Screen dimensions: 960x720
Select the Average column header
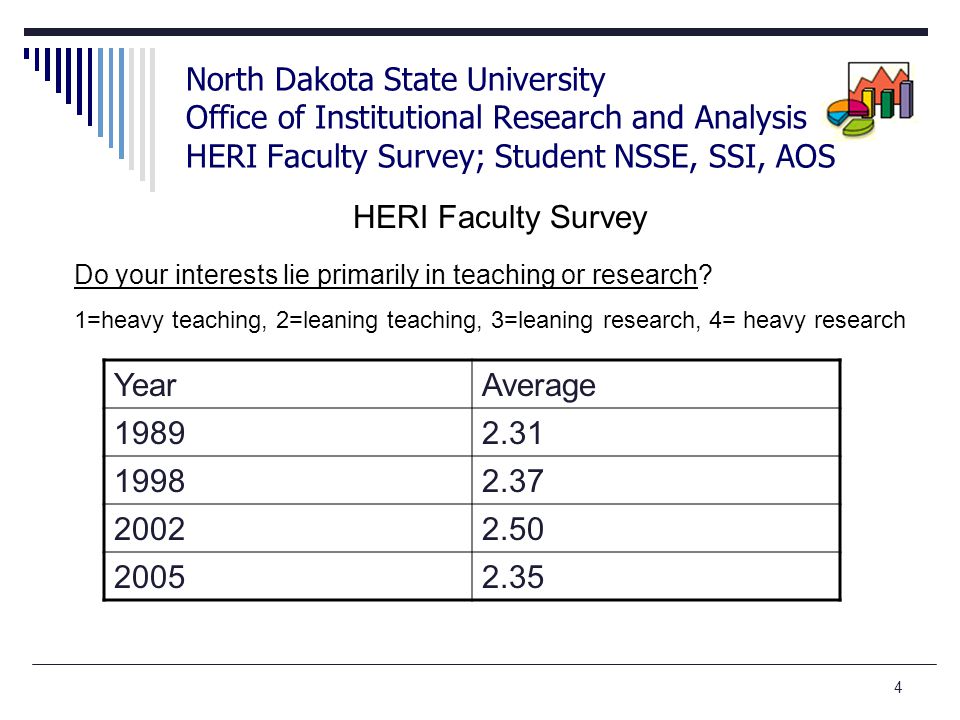pos(656,385)
